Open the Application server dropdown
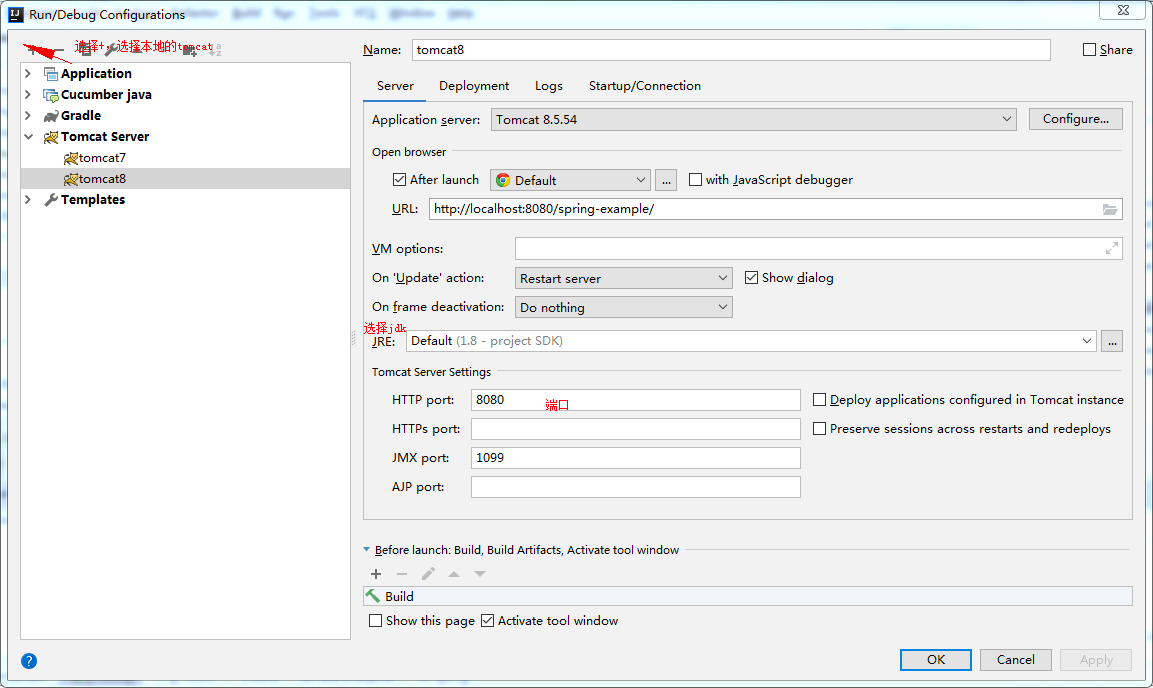1153x688 pixels. point(754,120)
